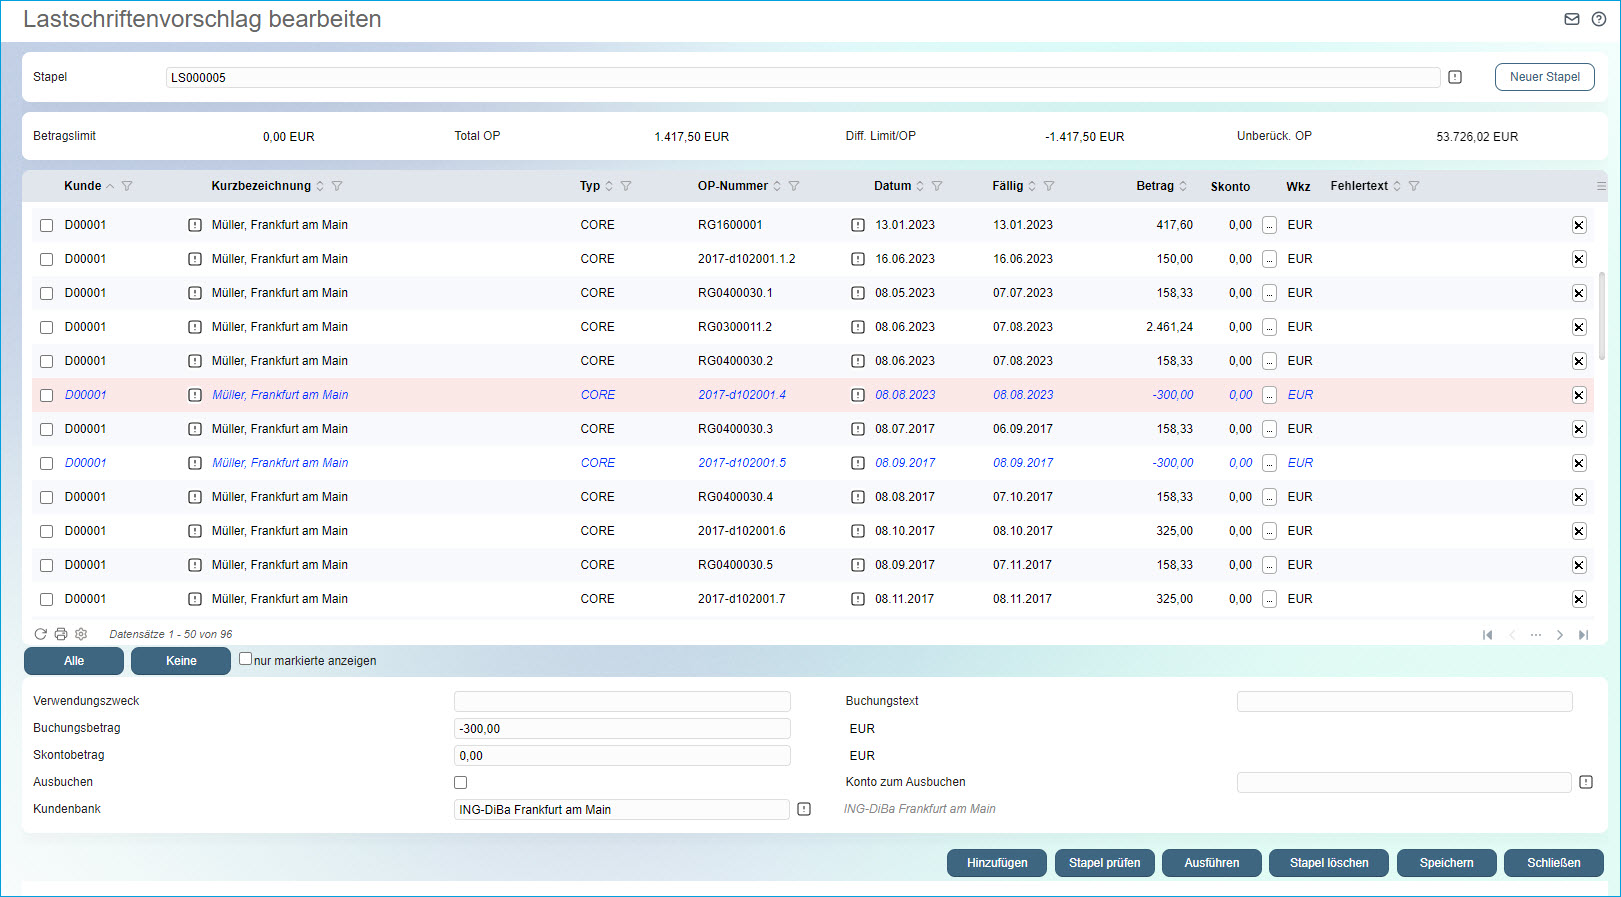The image size is (1621, 897).
Task: Deselect all records with Keine
Action: pyautogui.click(x=181, y=661)
